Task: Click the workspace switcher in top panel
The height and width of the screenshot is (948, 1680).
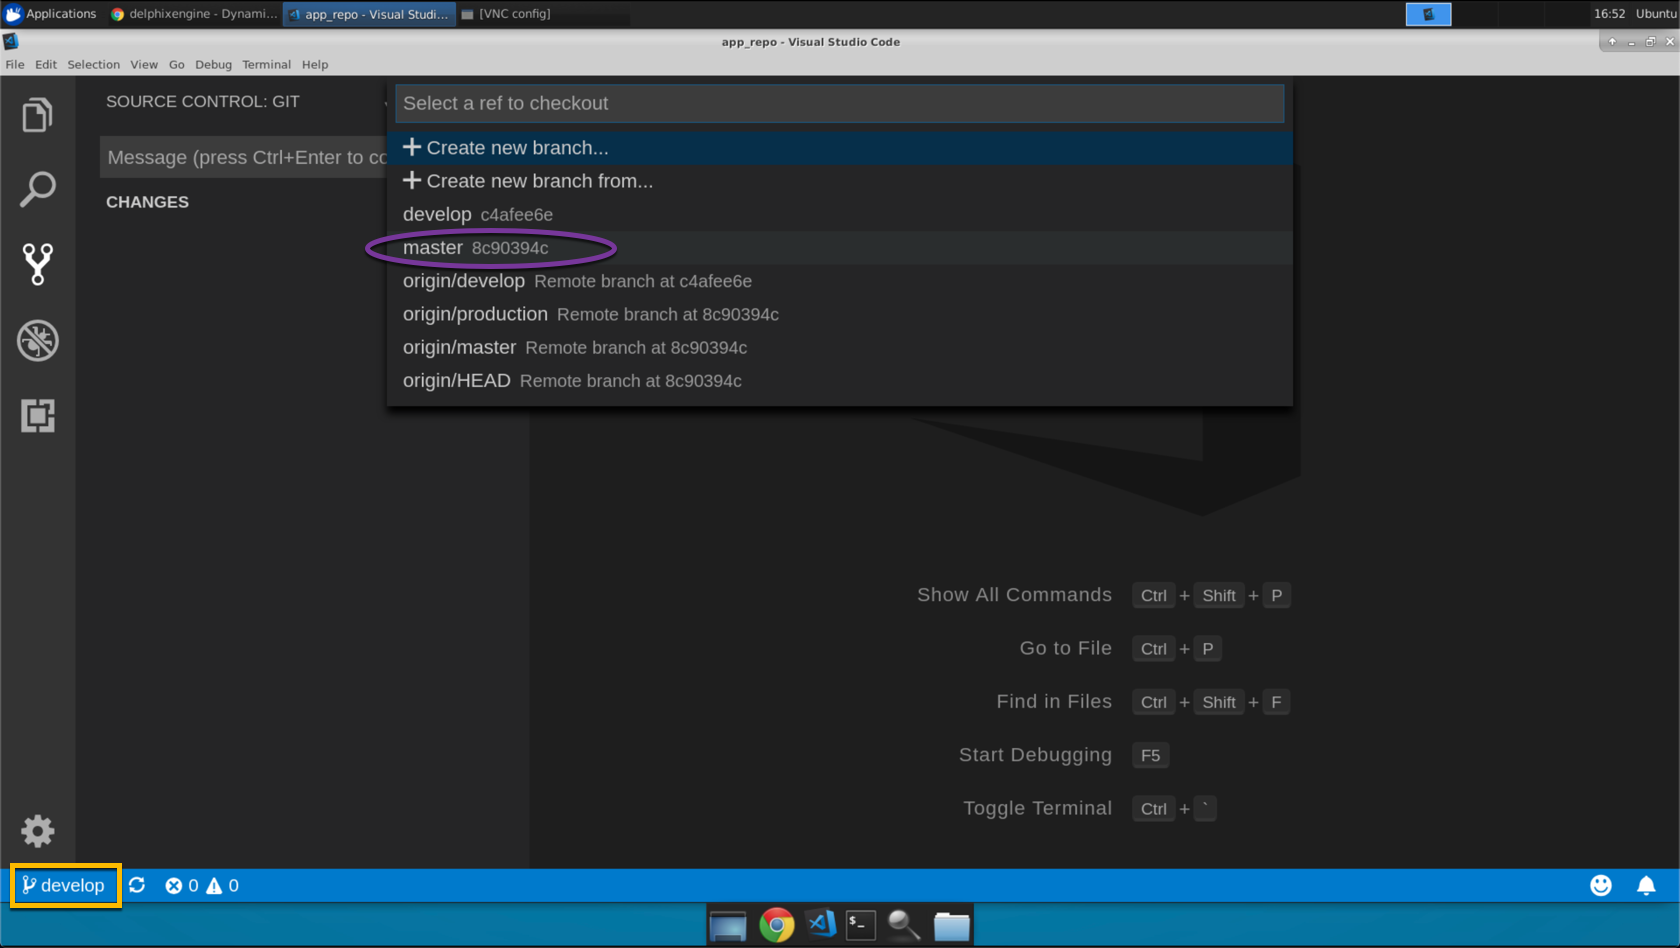Action: tap(1428, 14)
